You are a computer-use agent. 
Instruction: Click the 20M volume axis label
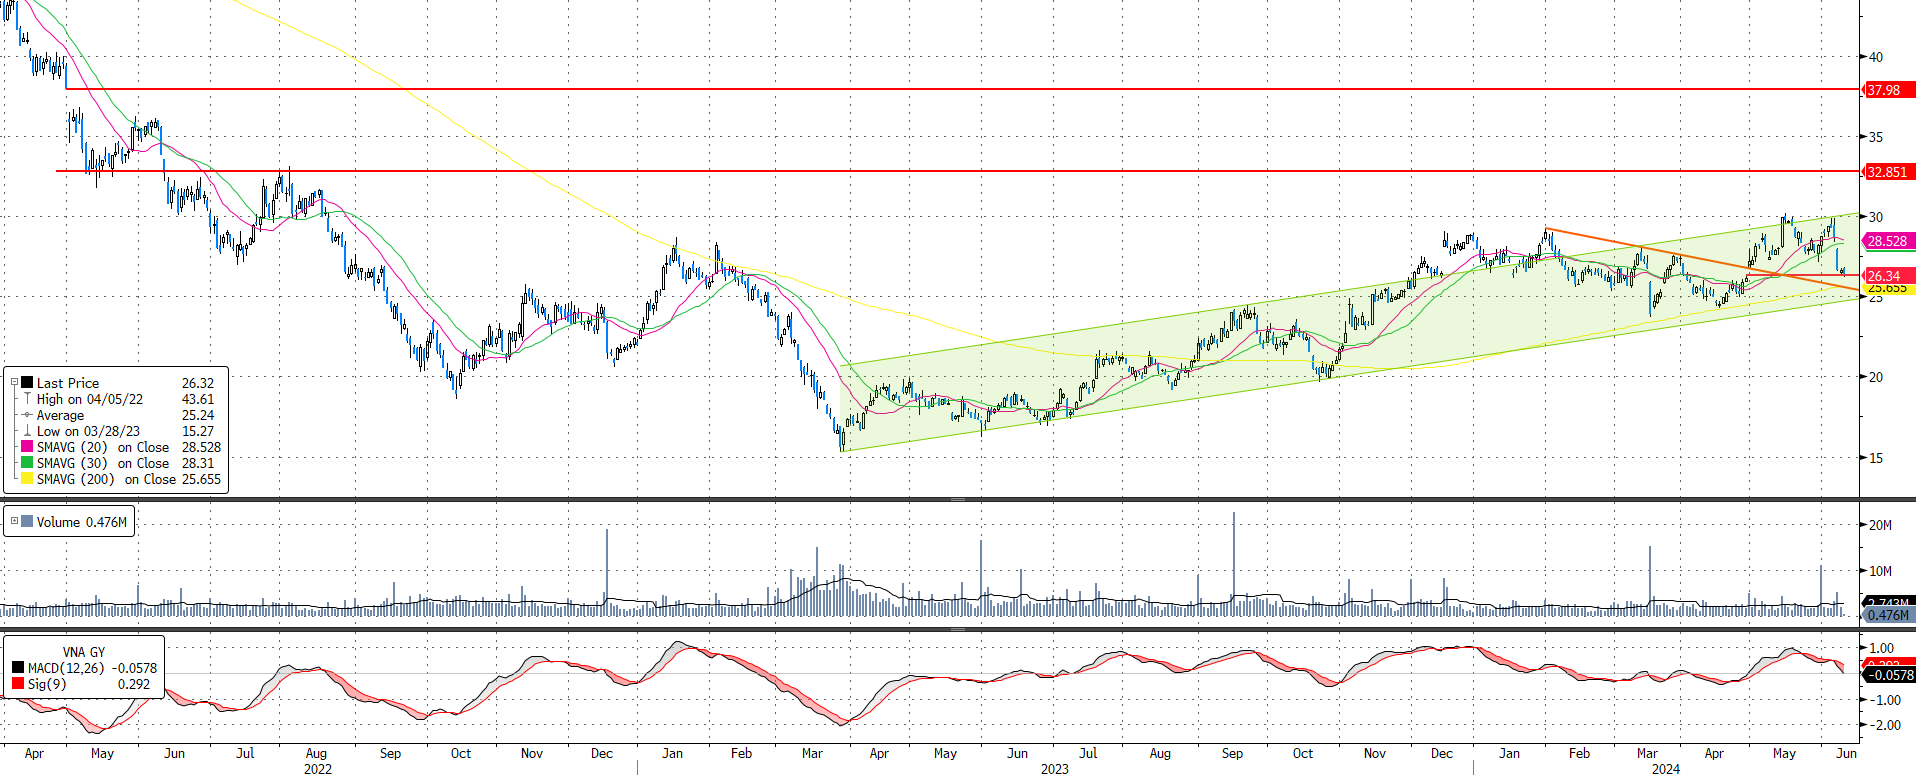click(1880, 525)
